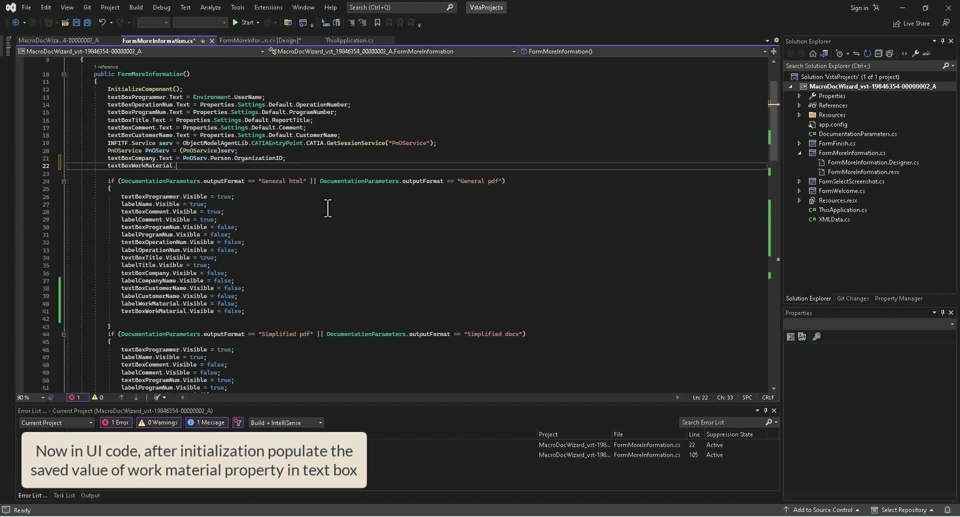Expand the FormFinish.cs node
The width and height of the screenshot is (960, 517).
pyautogui.click(x=799, y=143)
